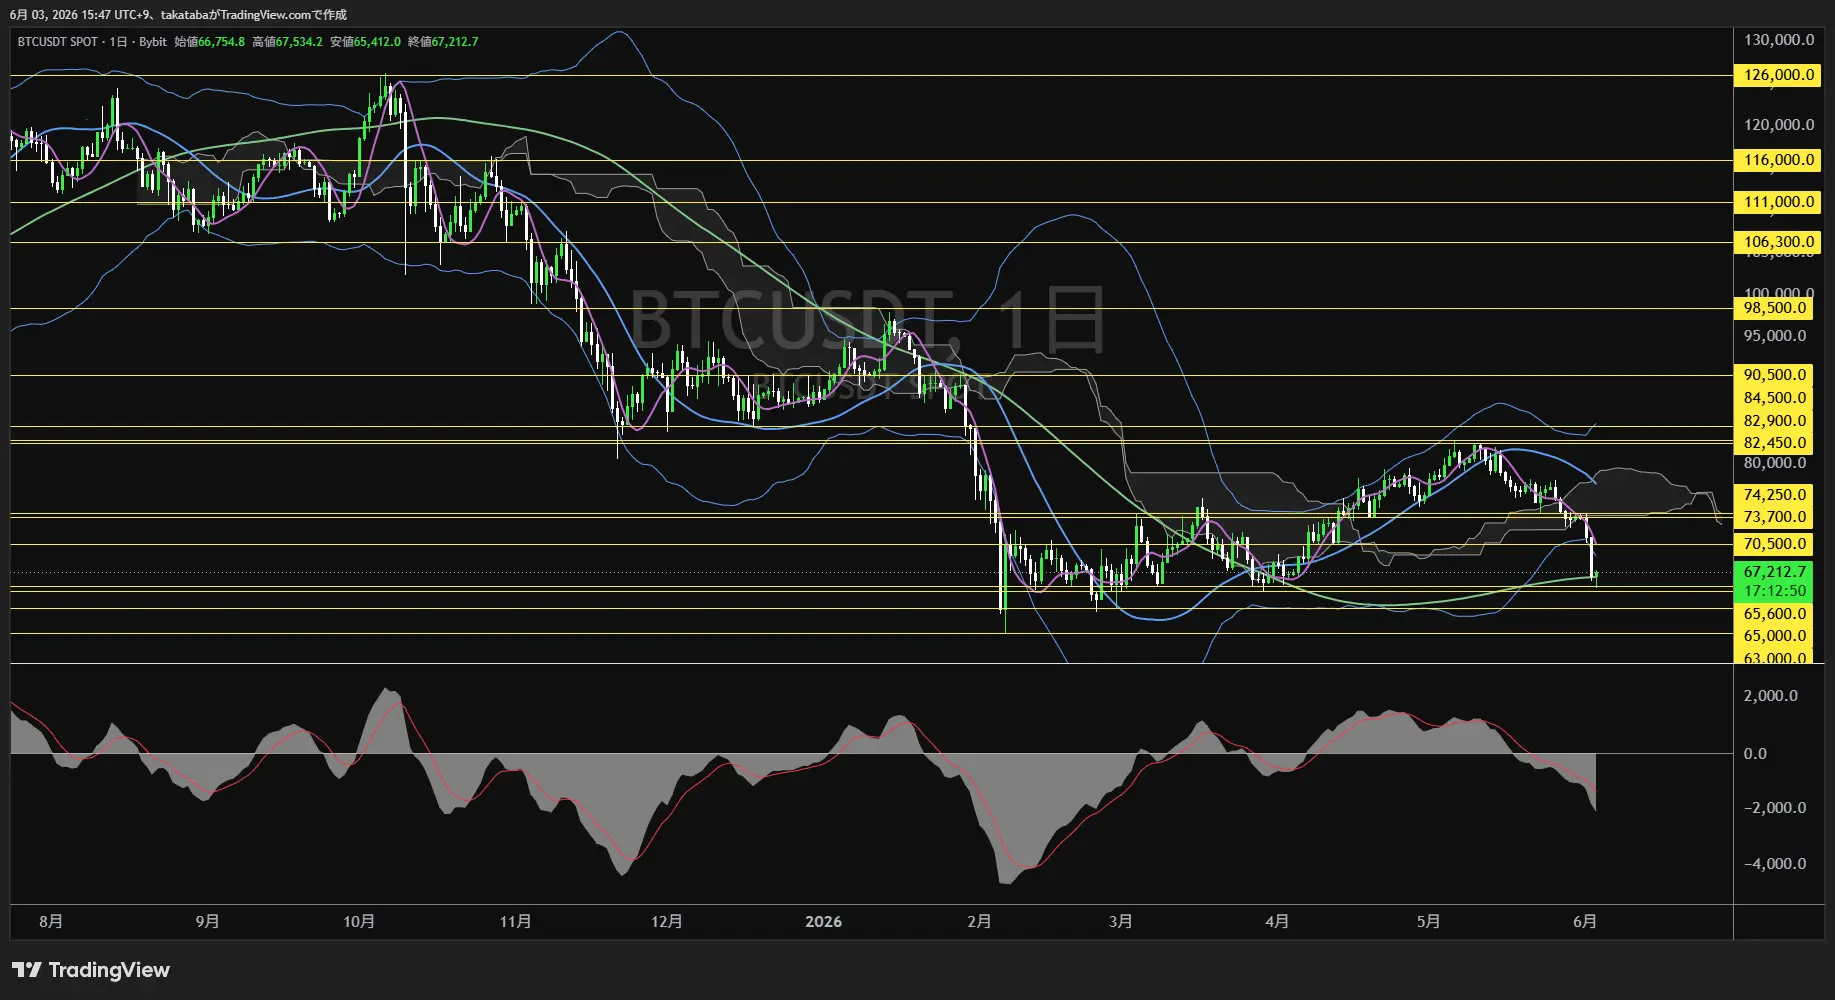The width and height of the screenshot is (1835, 1000).
Task: Click the 95,000.0 price axis tick
Action: [1775, 336]
